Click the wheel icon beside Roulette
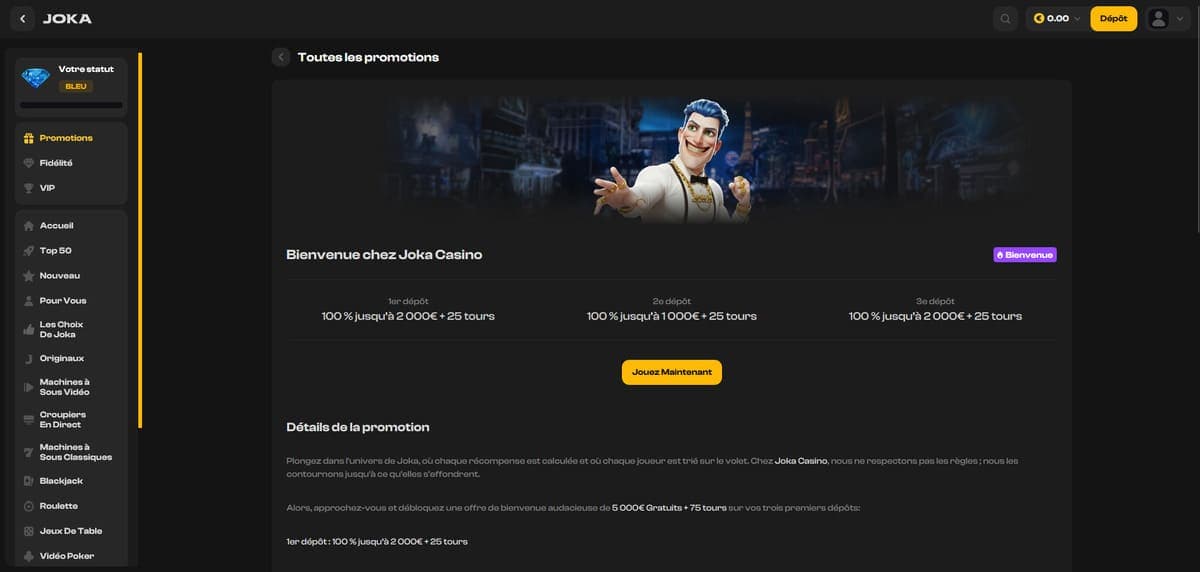The width and height of the screenshot is (1200, 572). (x=28, y=506)
